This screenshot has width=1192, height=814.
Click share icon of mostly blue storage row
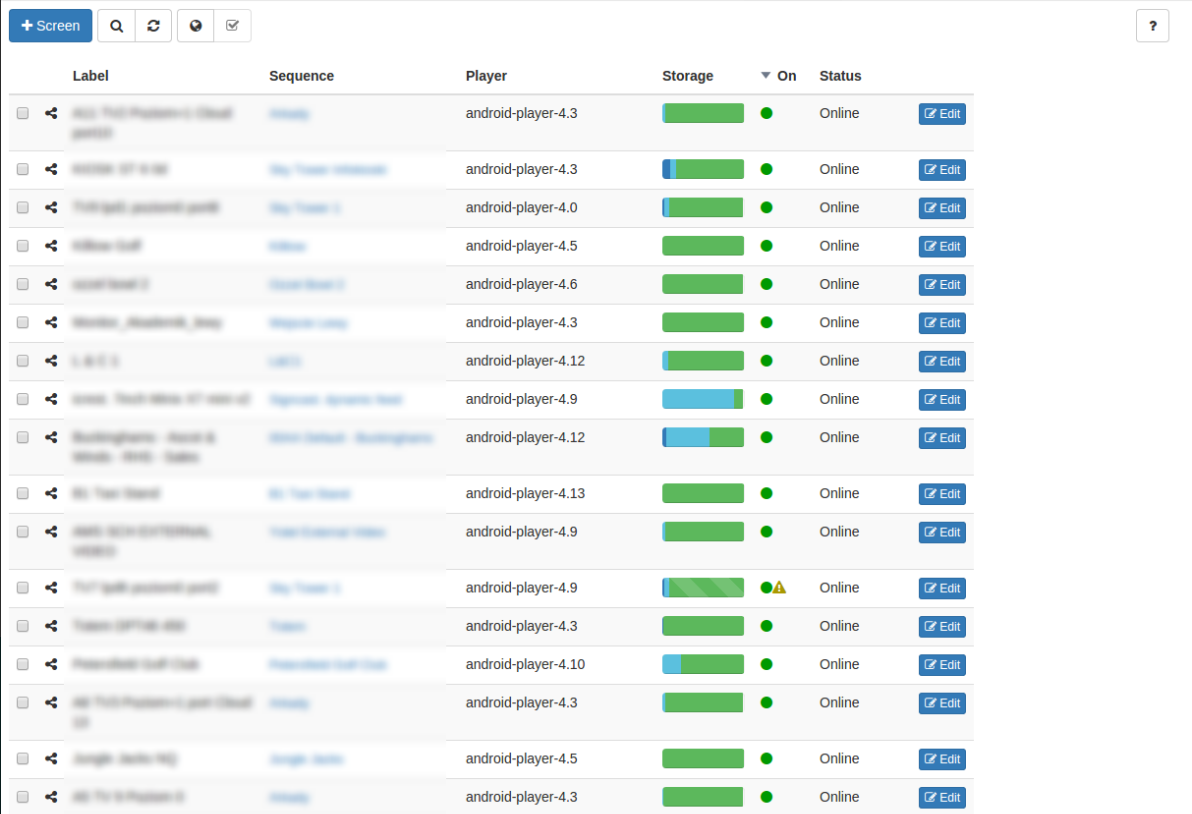pos(51,399)
